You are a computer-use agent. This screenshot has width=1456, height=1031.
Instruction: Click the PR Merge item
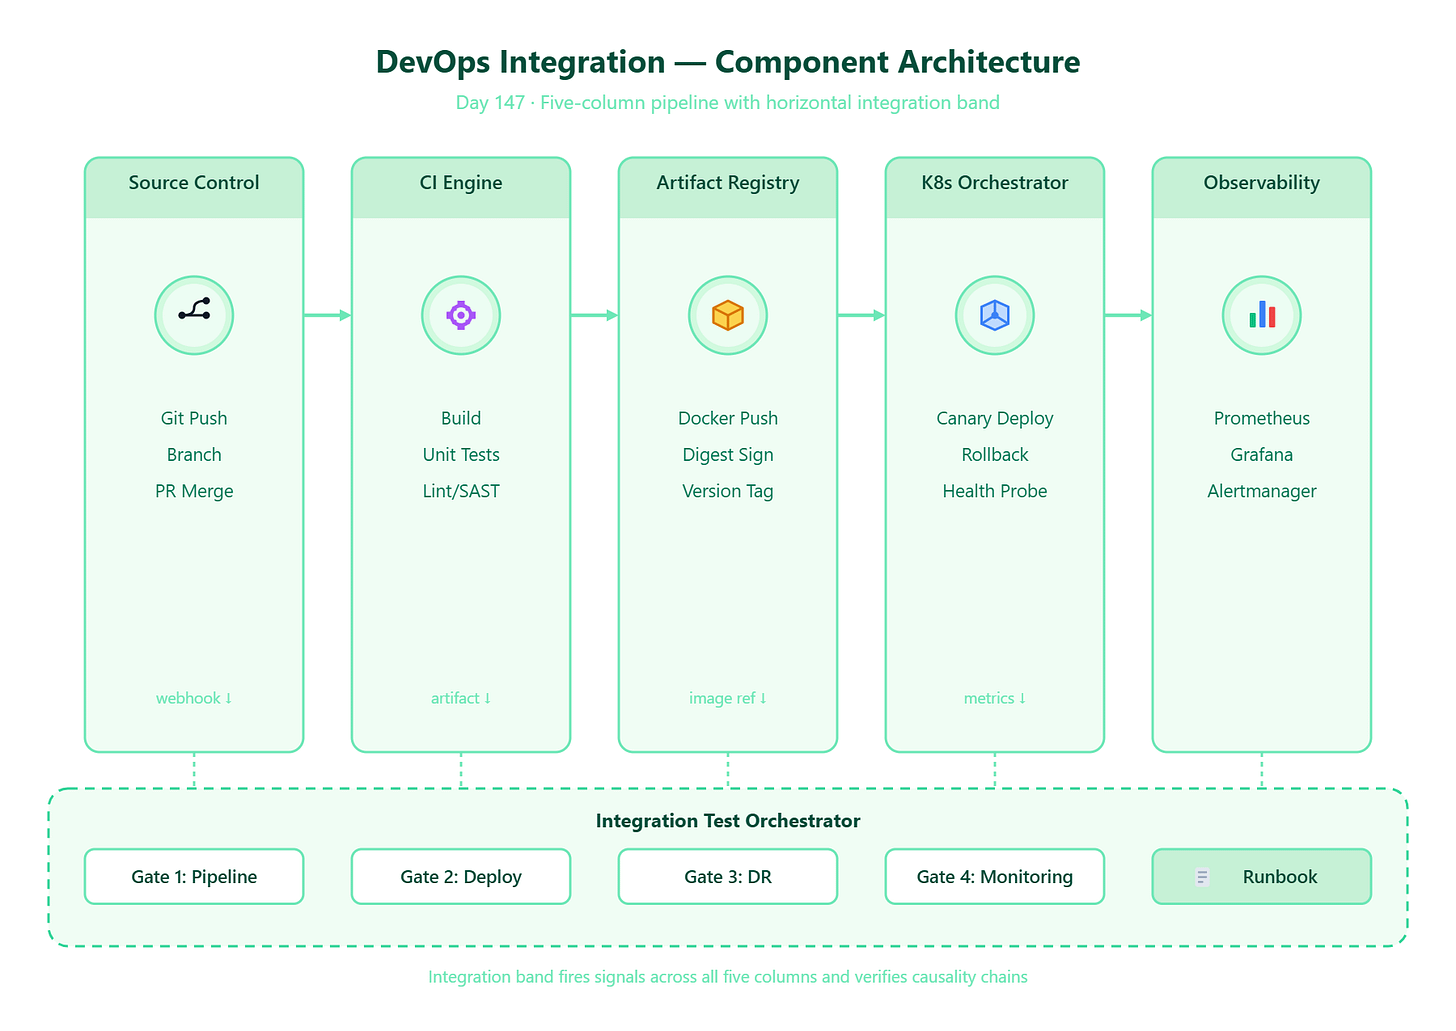194,491
